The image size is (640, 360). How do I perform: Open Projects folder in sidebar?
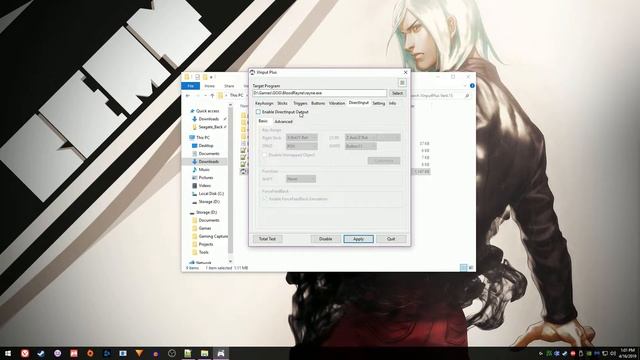click(206, 244)
